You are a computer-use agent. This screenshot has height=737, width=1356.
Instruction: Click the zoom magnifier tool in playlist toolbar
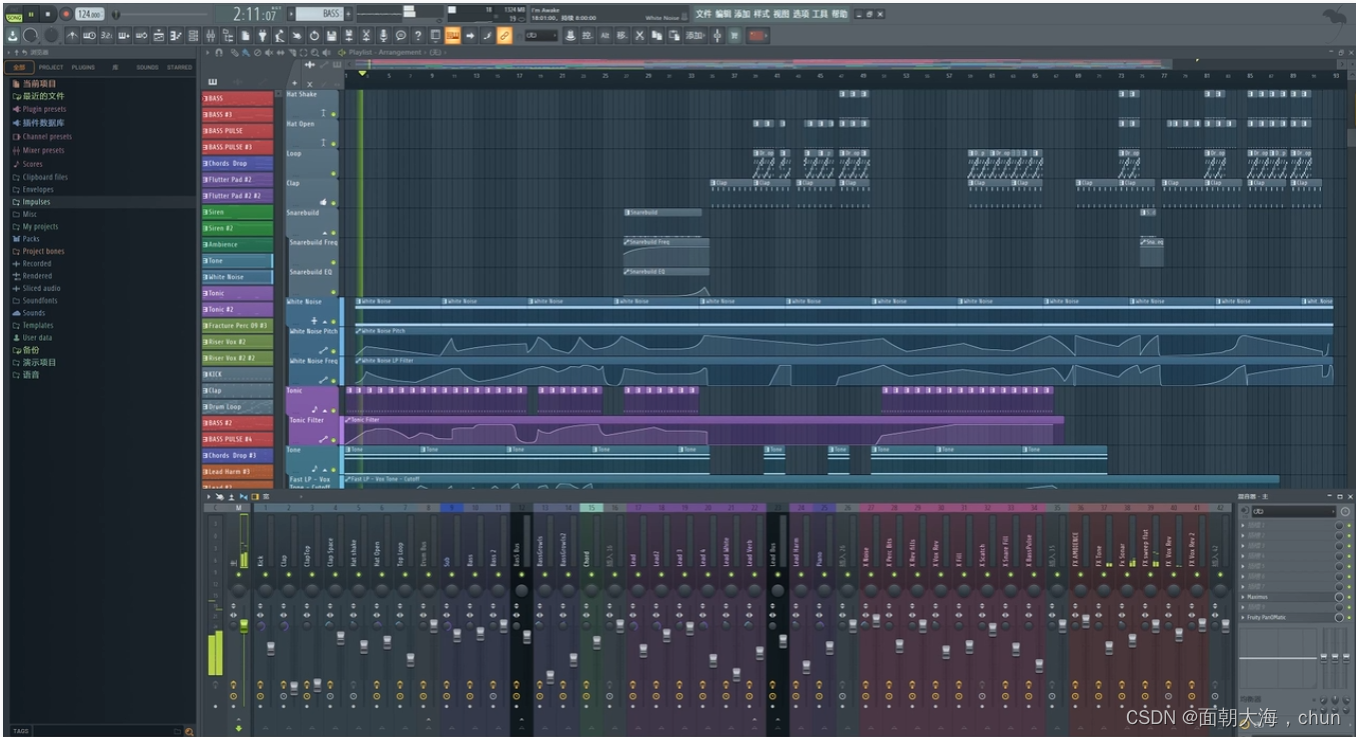click(315, 52)
